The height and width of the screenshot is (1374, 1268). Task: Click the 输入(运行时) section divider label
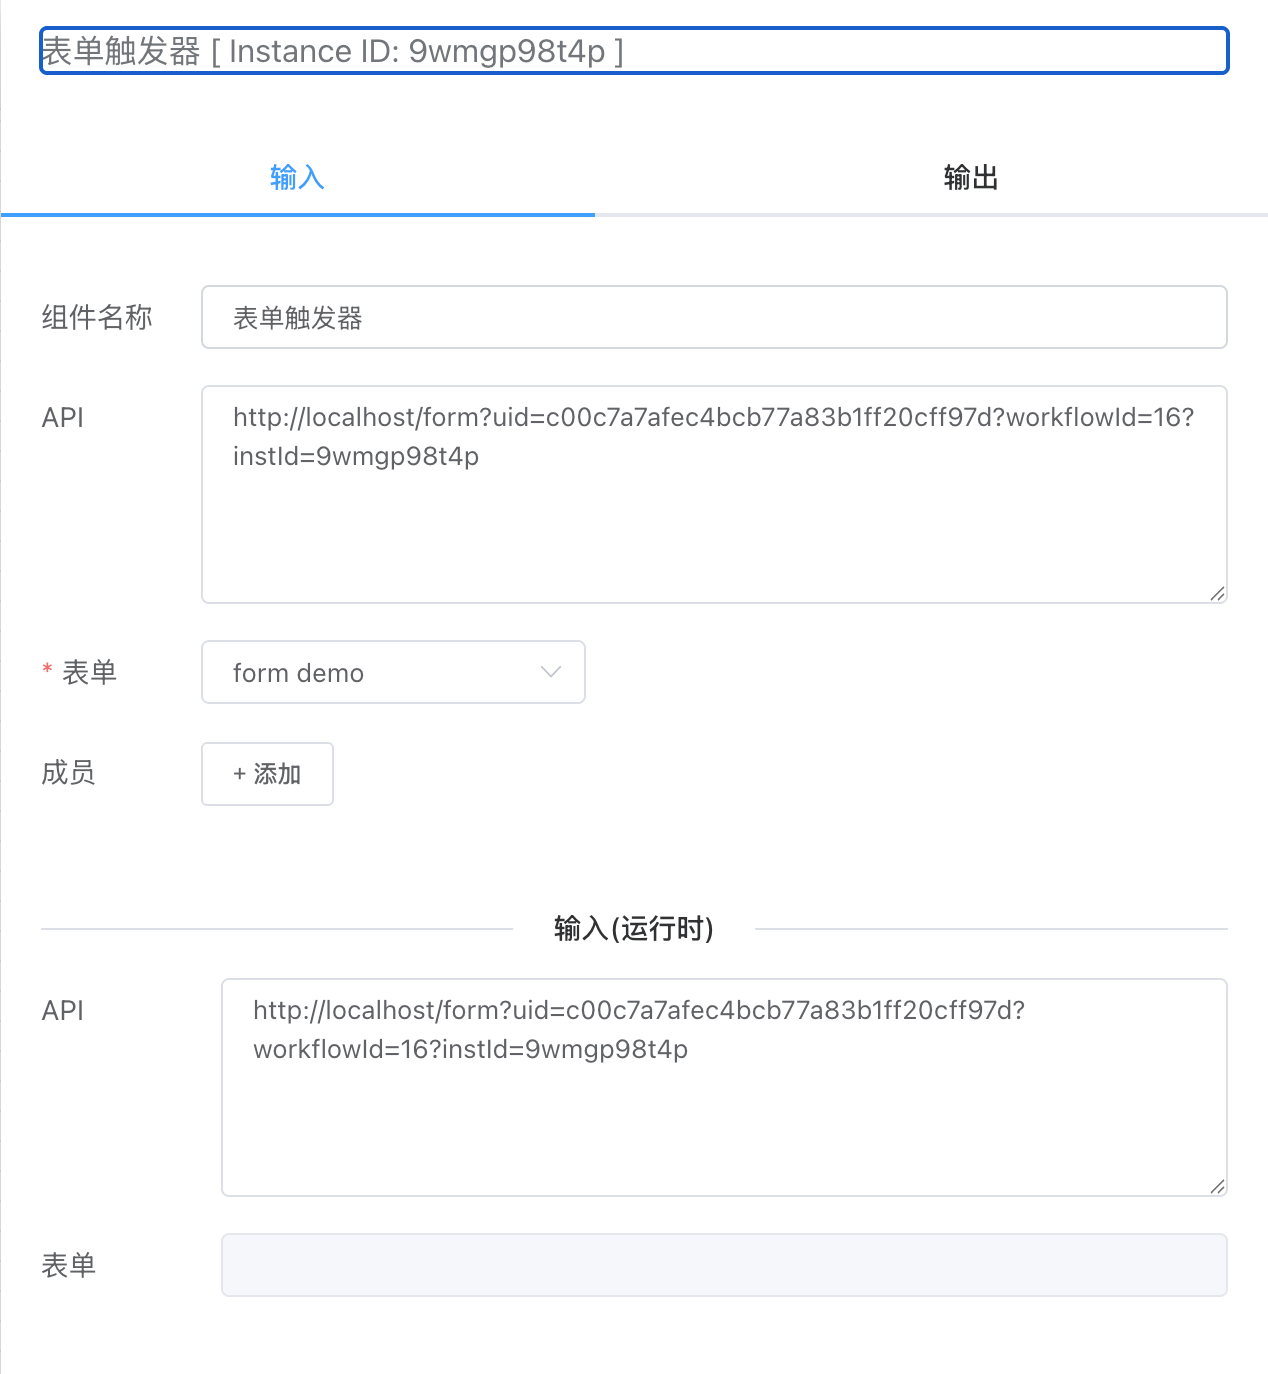click(x=632, y=928)
